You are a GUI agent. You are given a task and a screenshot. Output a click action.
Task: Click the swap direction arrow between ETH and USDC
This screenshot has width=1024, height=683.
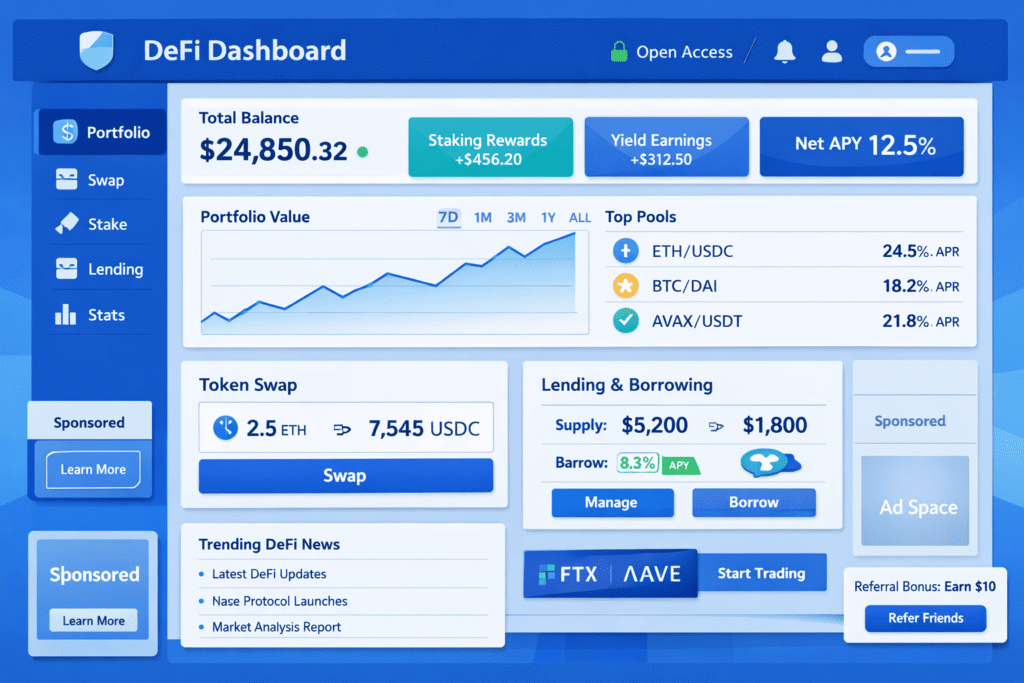pyautogui.click(x=342, y=430)
